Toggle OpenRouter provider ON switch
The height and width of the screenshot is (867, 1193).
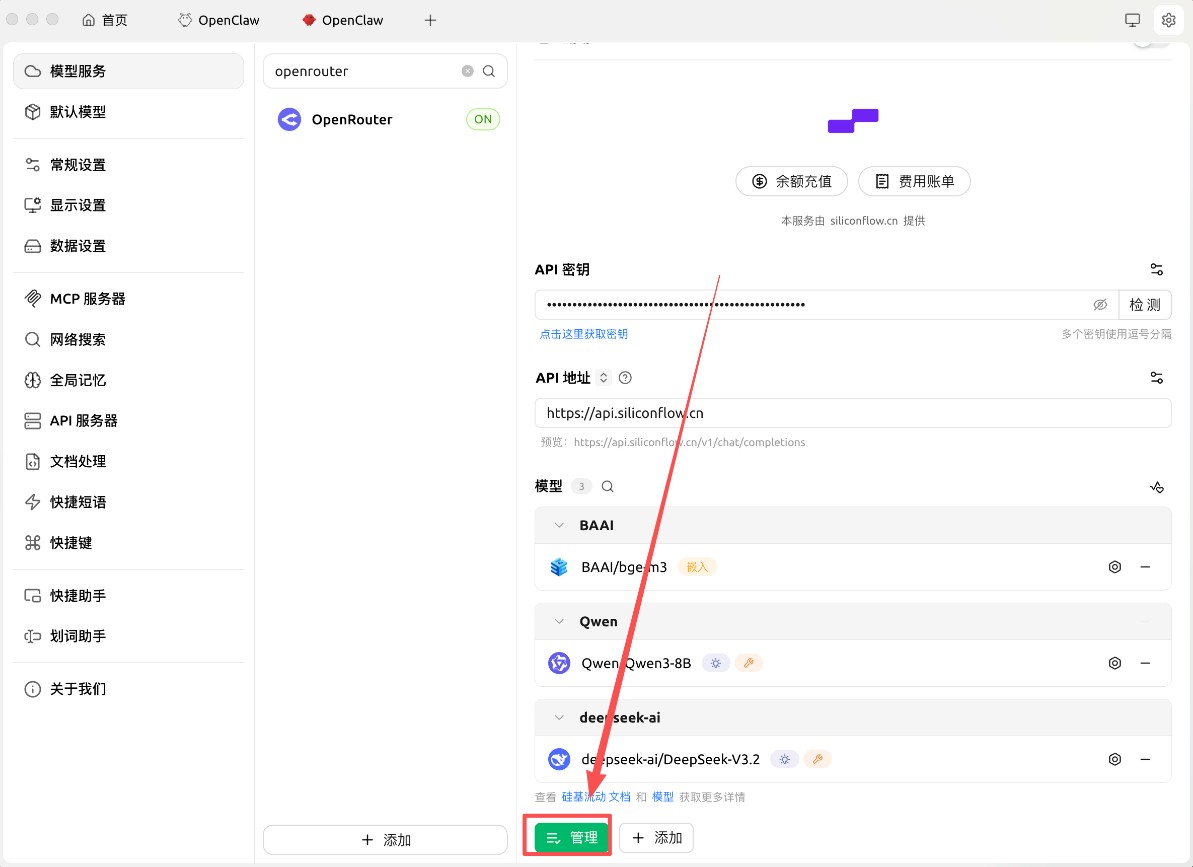click(483, 118)
